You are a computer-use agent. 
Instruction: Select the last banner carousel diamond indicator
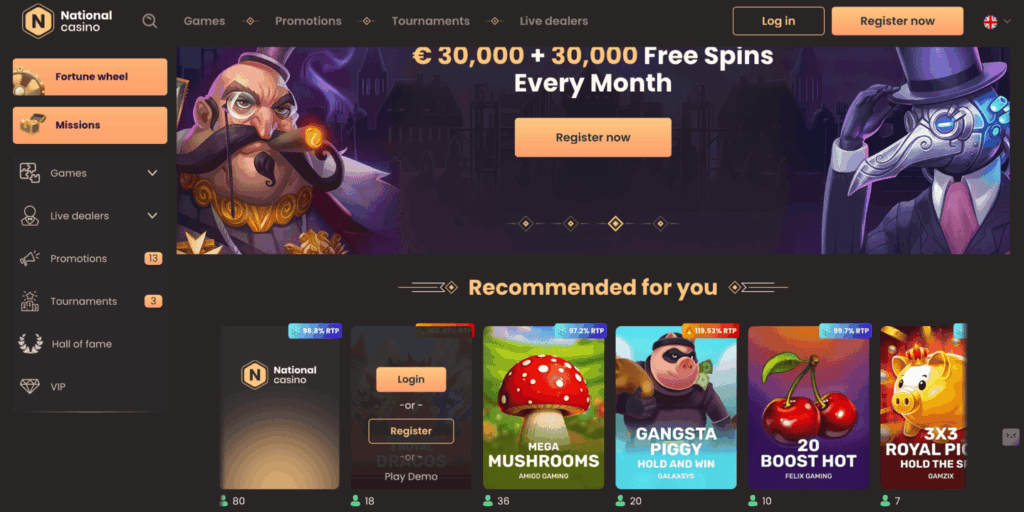(660, 224)
